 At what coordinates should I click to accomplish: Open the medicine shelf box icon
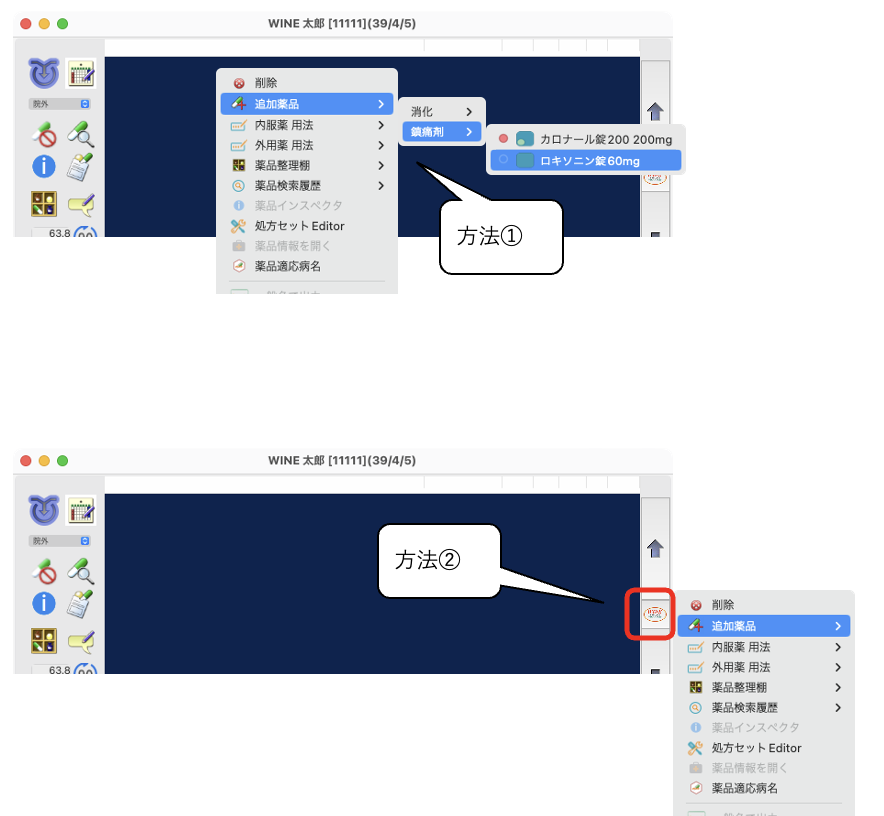pyautogui.click(x=44, y=203)
